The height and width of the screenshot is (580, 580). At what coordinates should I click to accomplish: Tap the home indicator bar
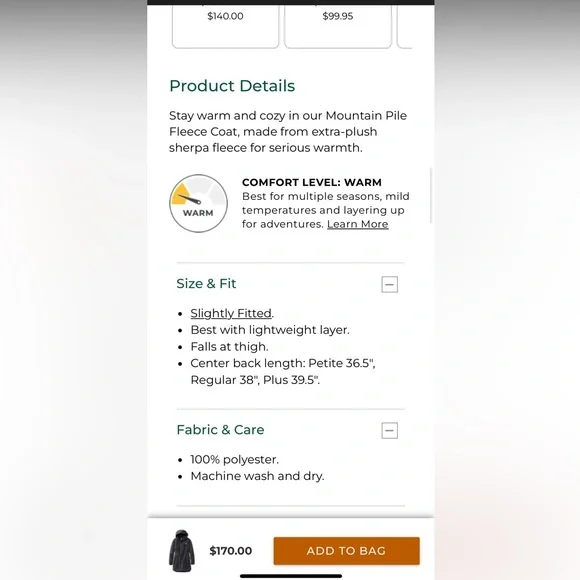(x=291, y=576)
